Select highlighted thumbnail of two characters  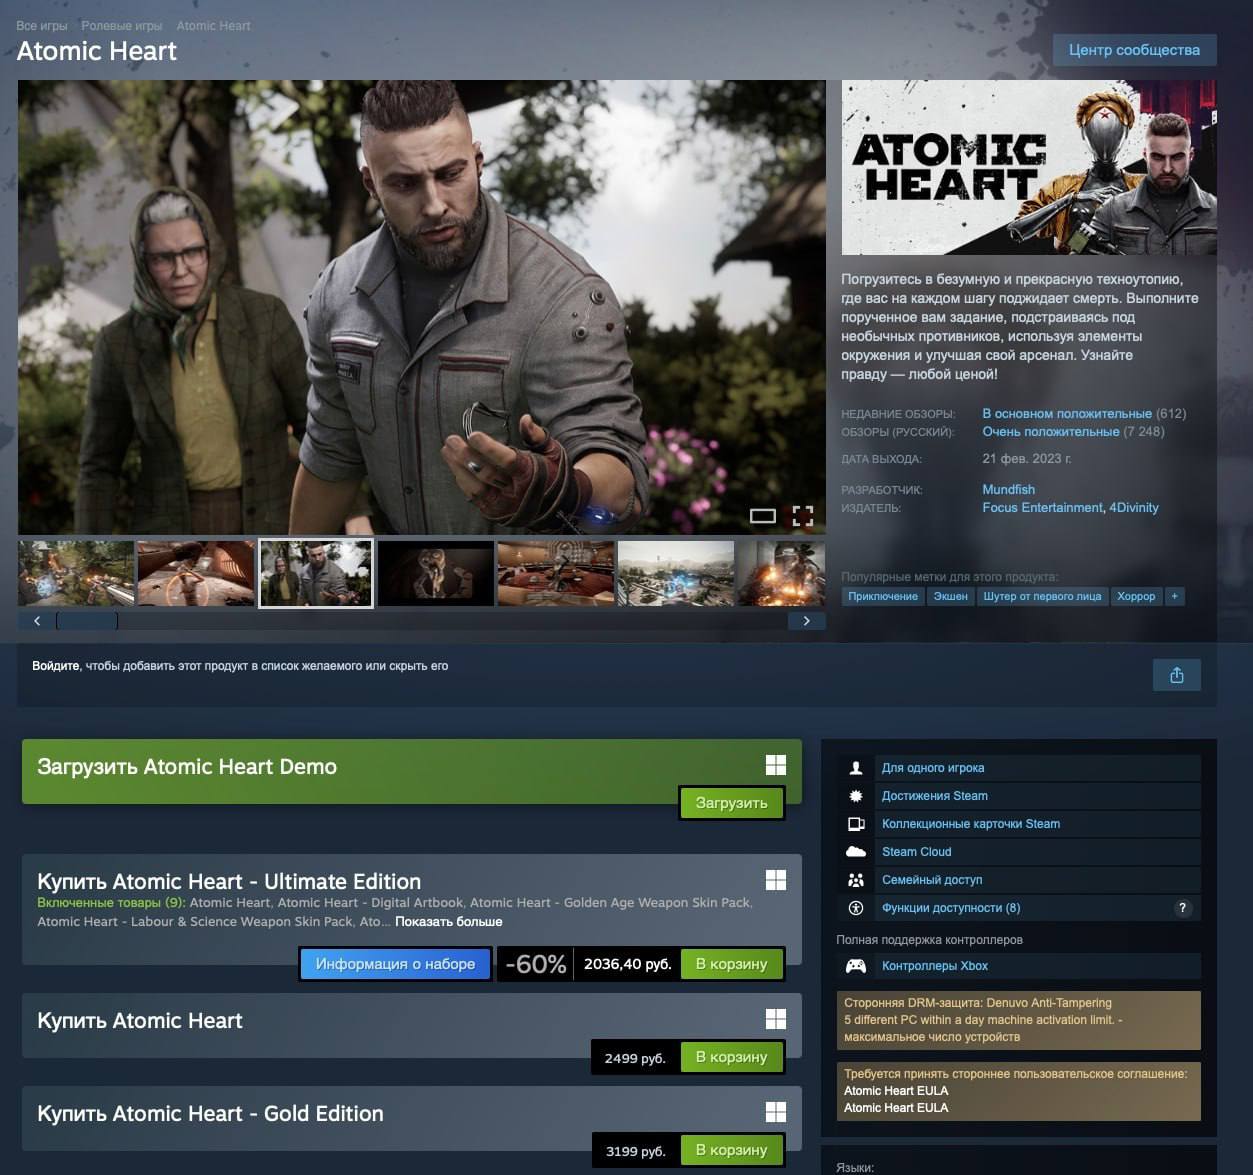316,573
